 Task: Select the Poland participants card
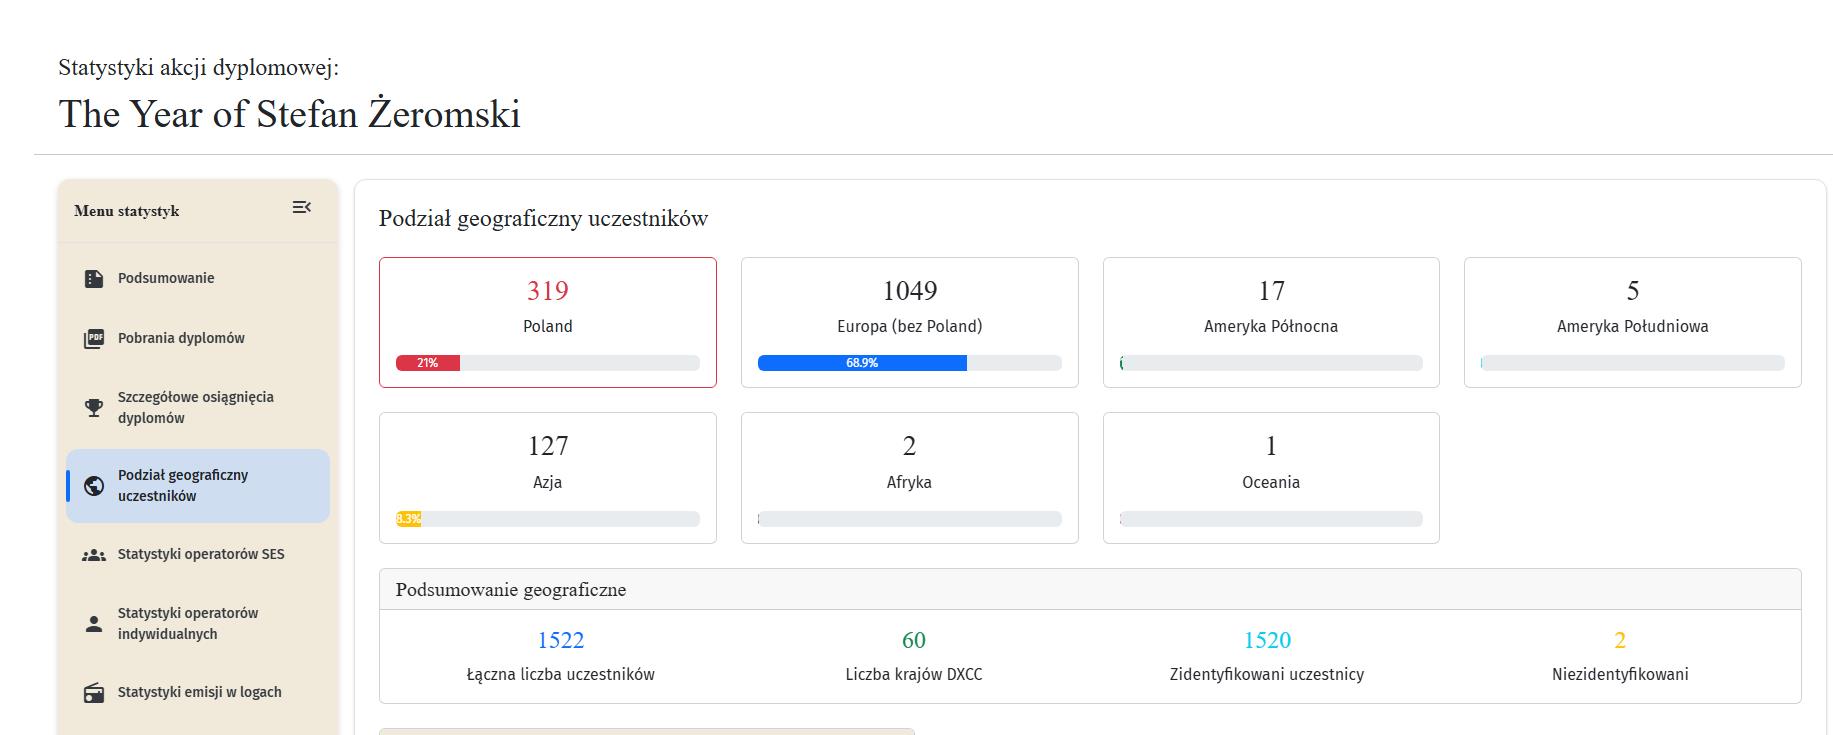tap(547, 320)
